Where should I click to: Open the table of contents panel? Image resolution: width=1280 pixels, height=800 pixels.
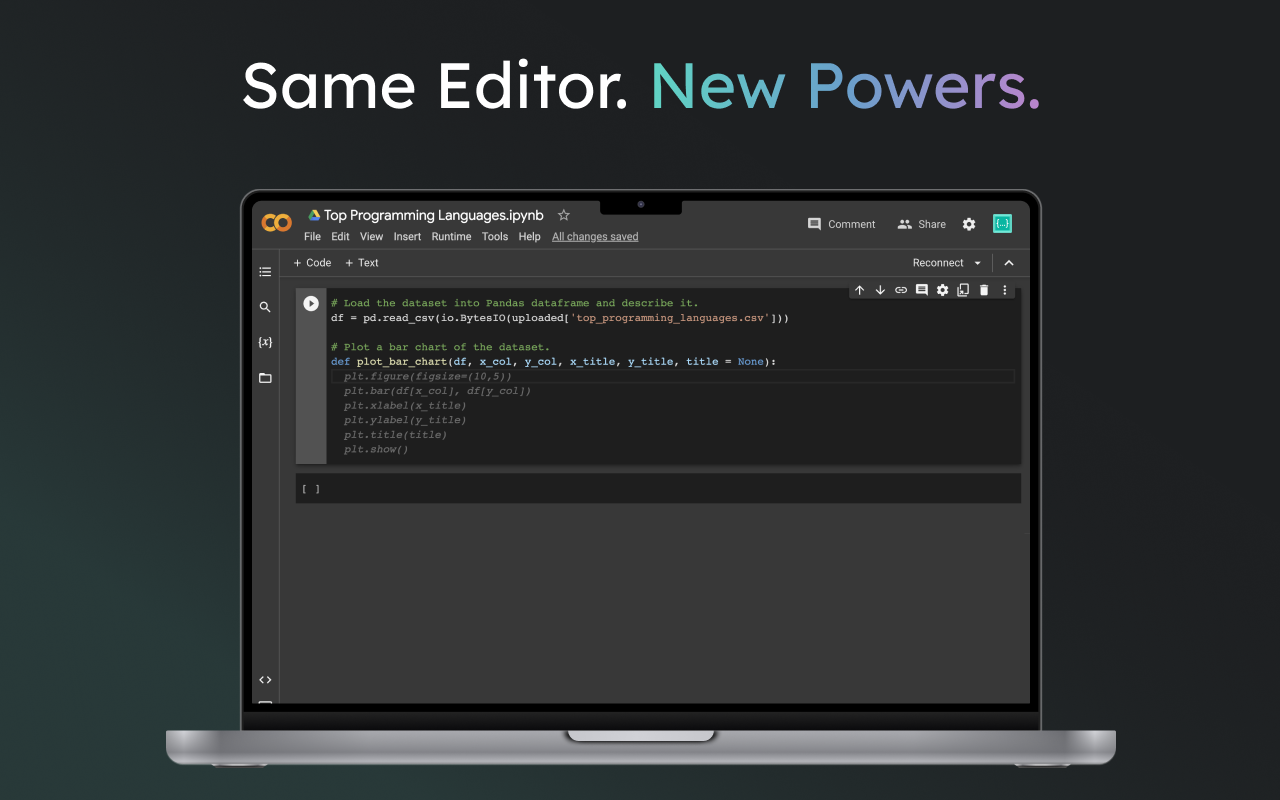[x=265, y=271]
